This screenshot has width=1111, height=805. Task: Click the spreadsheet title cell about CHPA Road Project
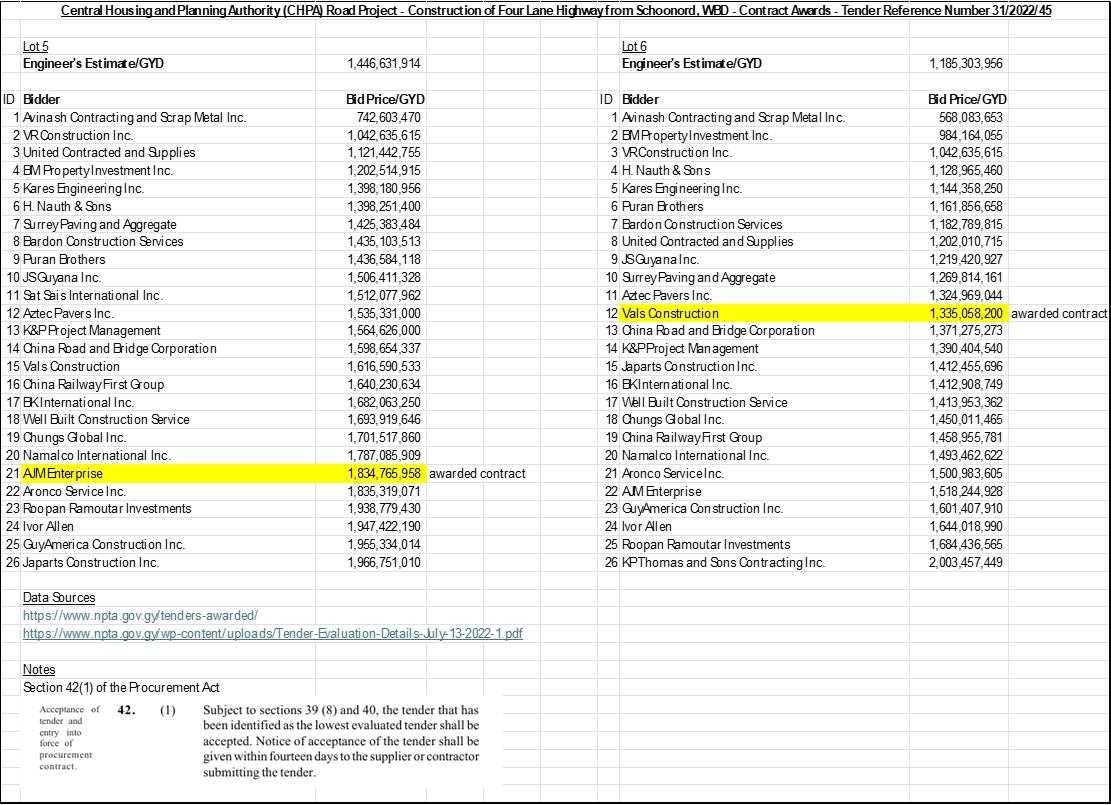(x=556, y=11)
